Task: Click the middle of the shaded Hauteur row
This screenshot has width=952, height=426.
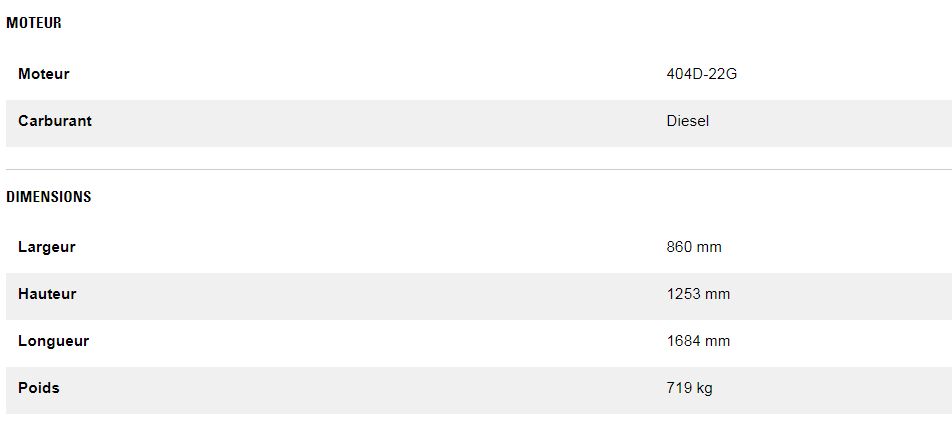Action: point(476,296)
